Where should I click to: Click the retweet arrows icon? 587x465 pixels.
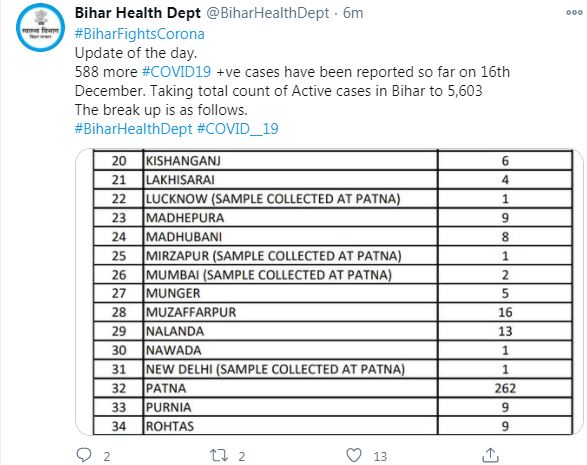(219, 456)
